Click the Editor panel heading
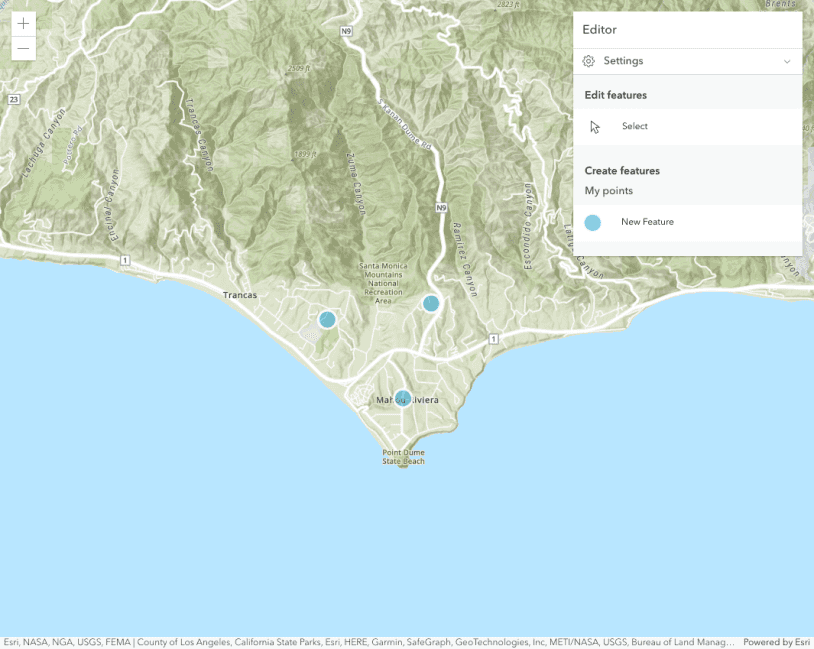This screenshot has width=814, height=649. [600, 30]
